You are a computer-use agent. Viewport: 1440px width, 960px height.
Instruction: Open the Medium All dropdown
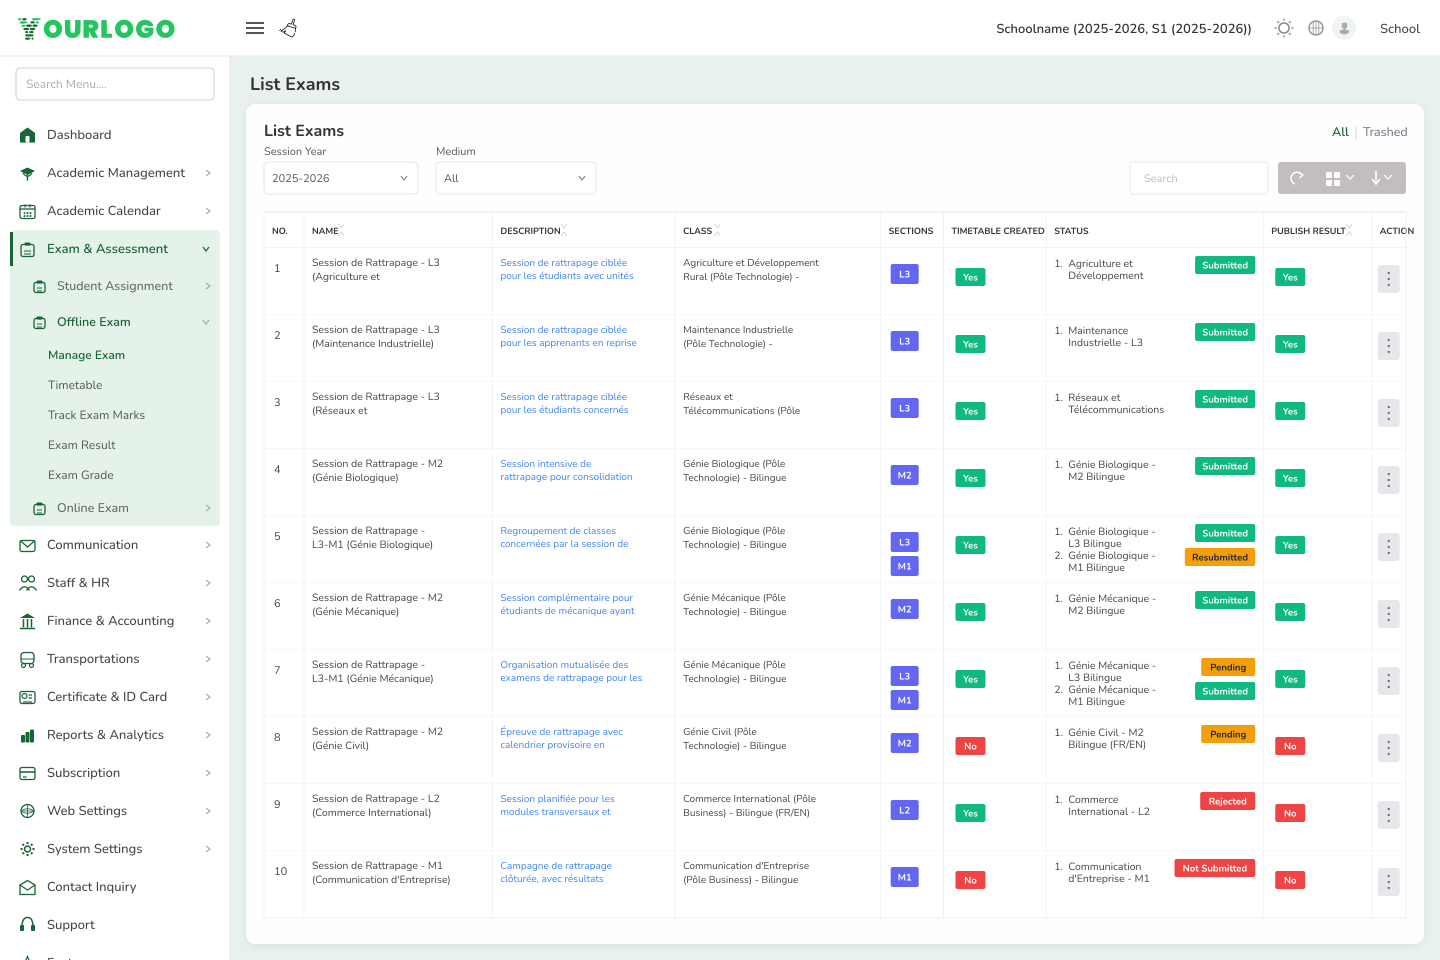(x=516, y=178)
